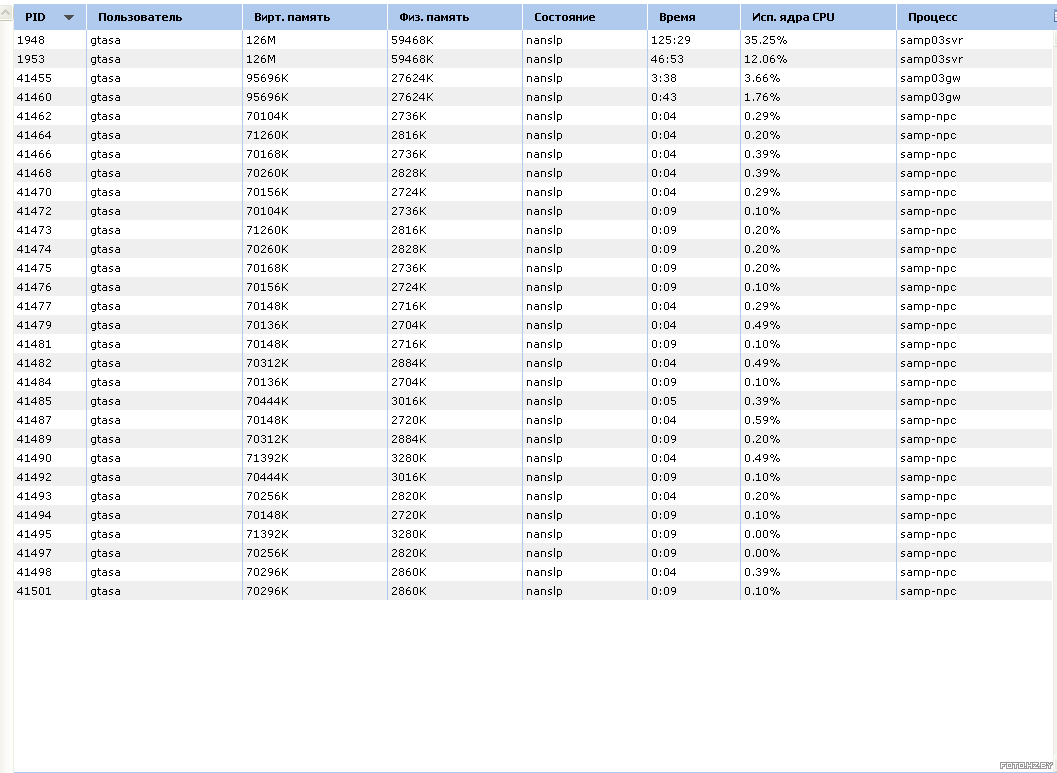Sort by Вирт. память column header

tap(315, 18)
